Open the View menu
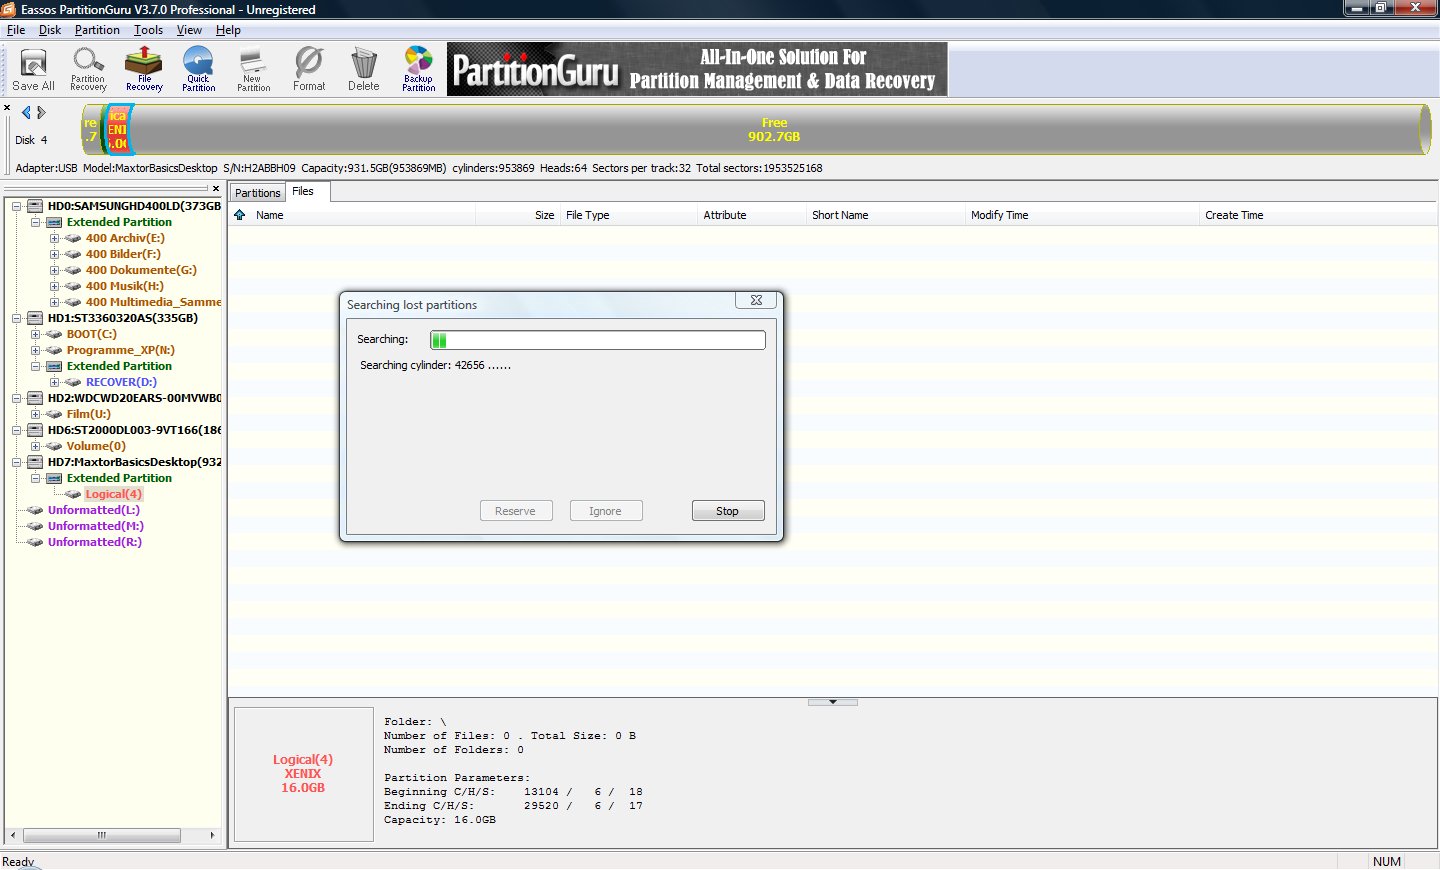Image resolution: width=1440 pixels, height=870 pixels. (x=189, y=30)
